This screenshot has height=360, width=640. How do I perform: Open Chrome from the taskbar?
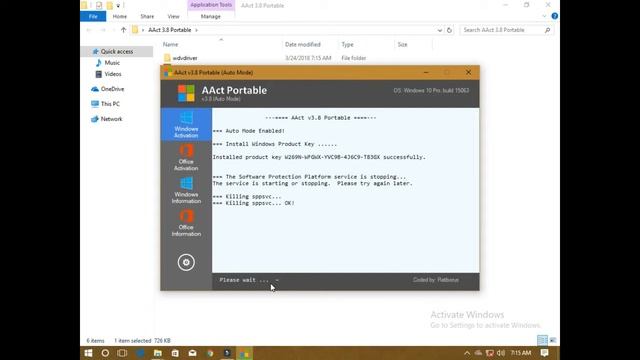[x=210, y=353]
